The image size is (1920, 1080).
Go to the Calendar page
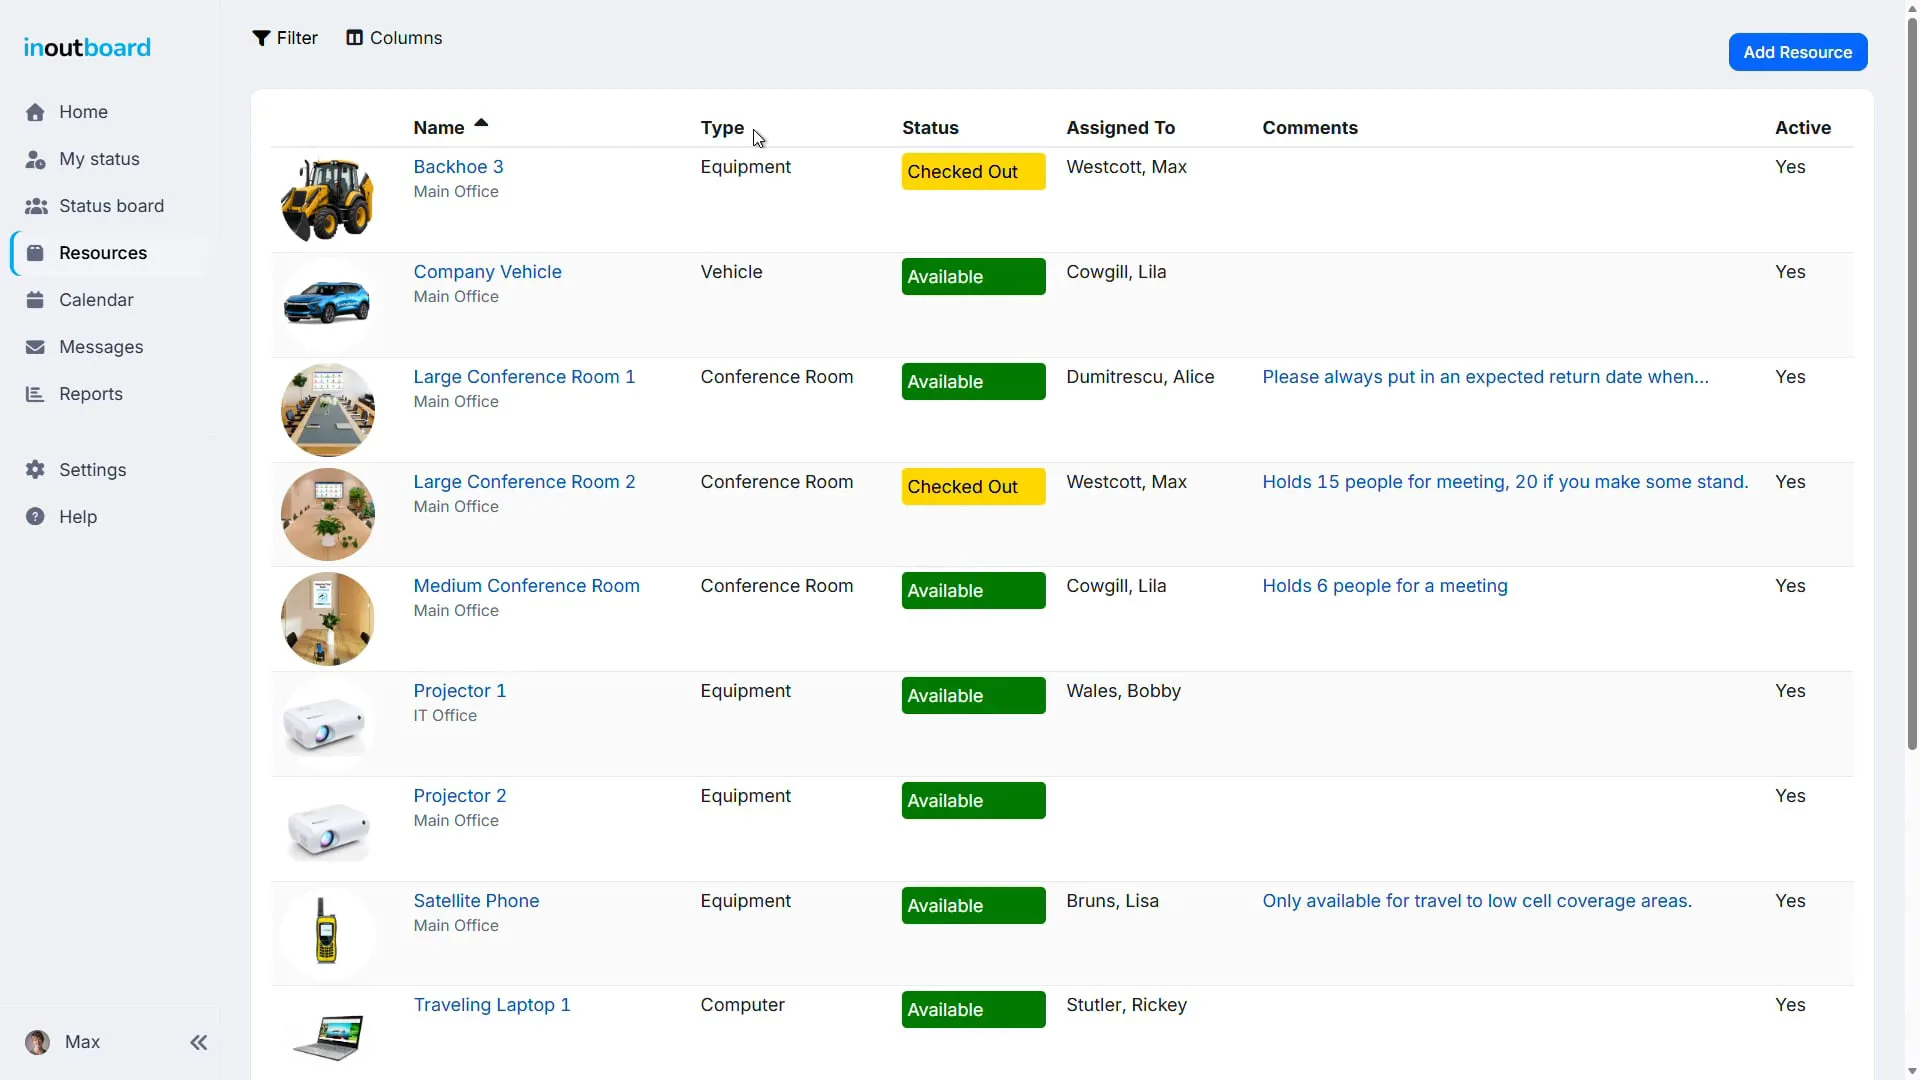(x=96, y=300)
